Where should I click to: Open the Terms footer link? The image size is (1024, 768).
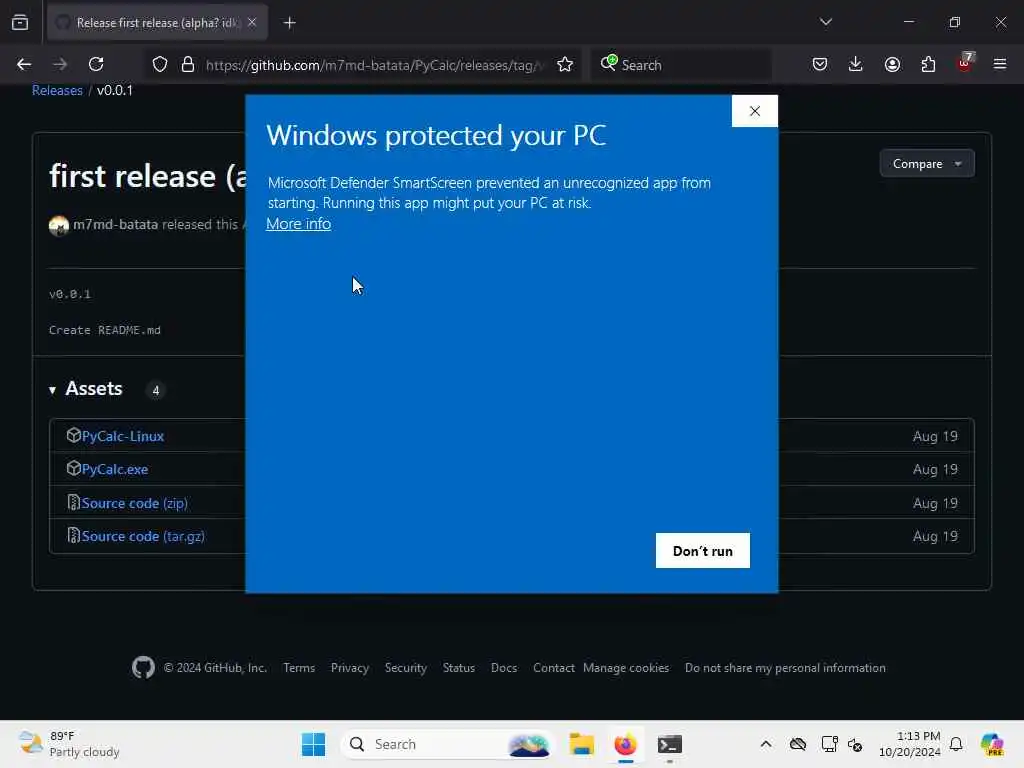[299, 667]
